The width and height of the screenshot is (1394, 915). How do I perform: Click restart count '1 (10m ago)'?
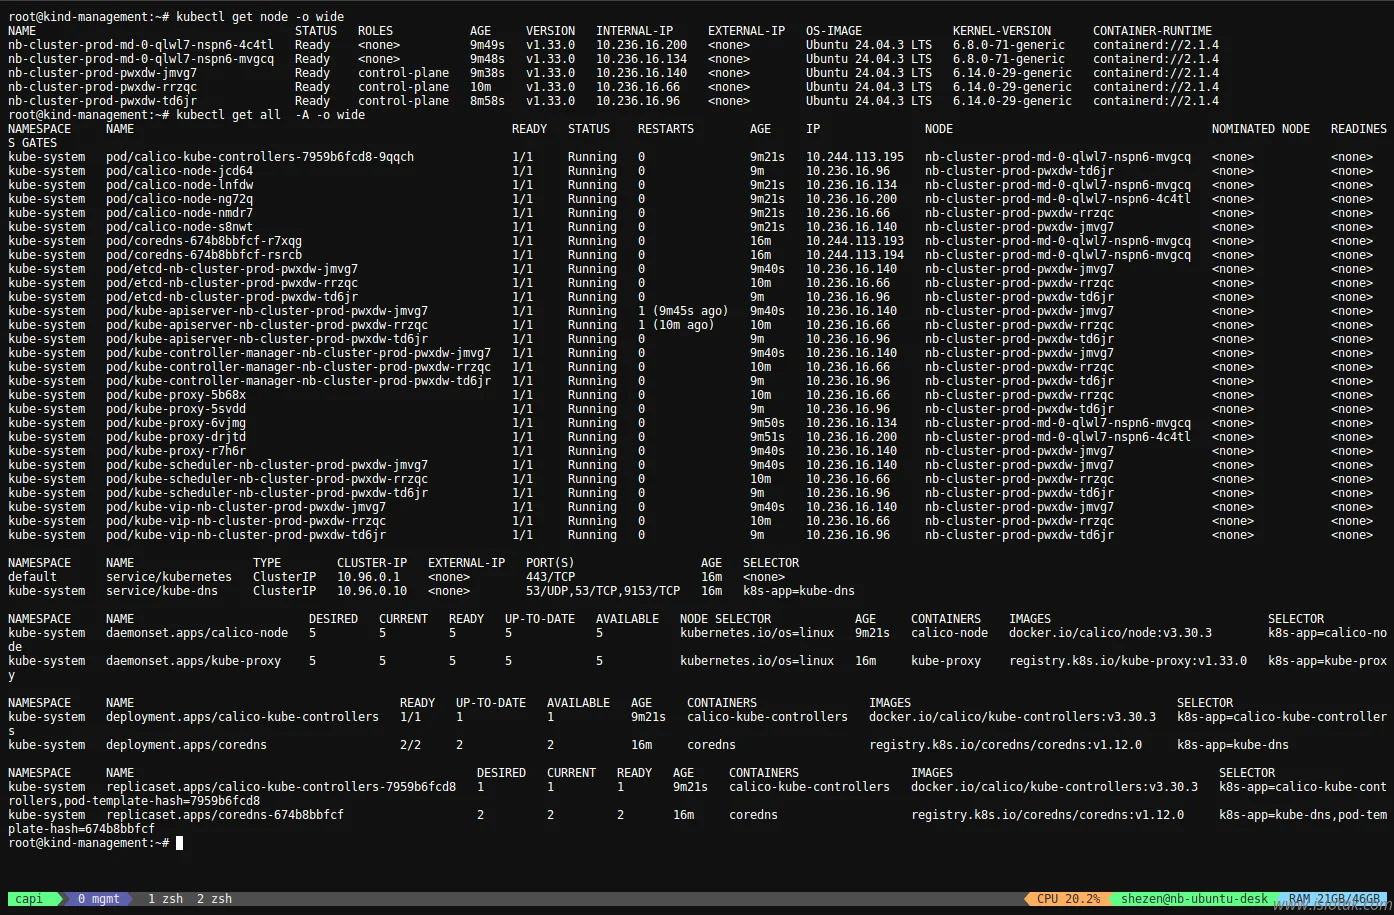click(676, 325)
